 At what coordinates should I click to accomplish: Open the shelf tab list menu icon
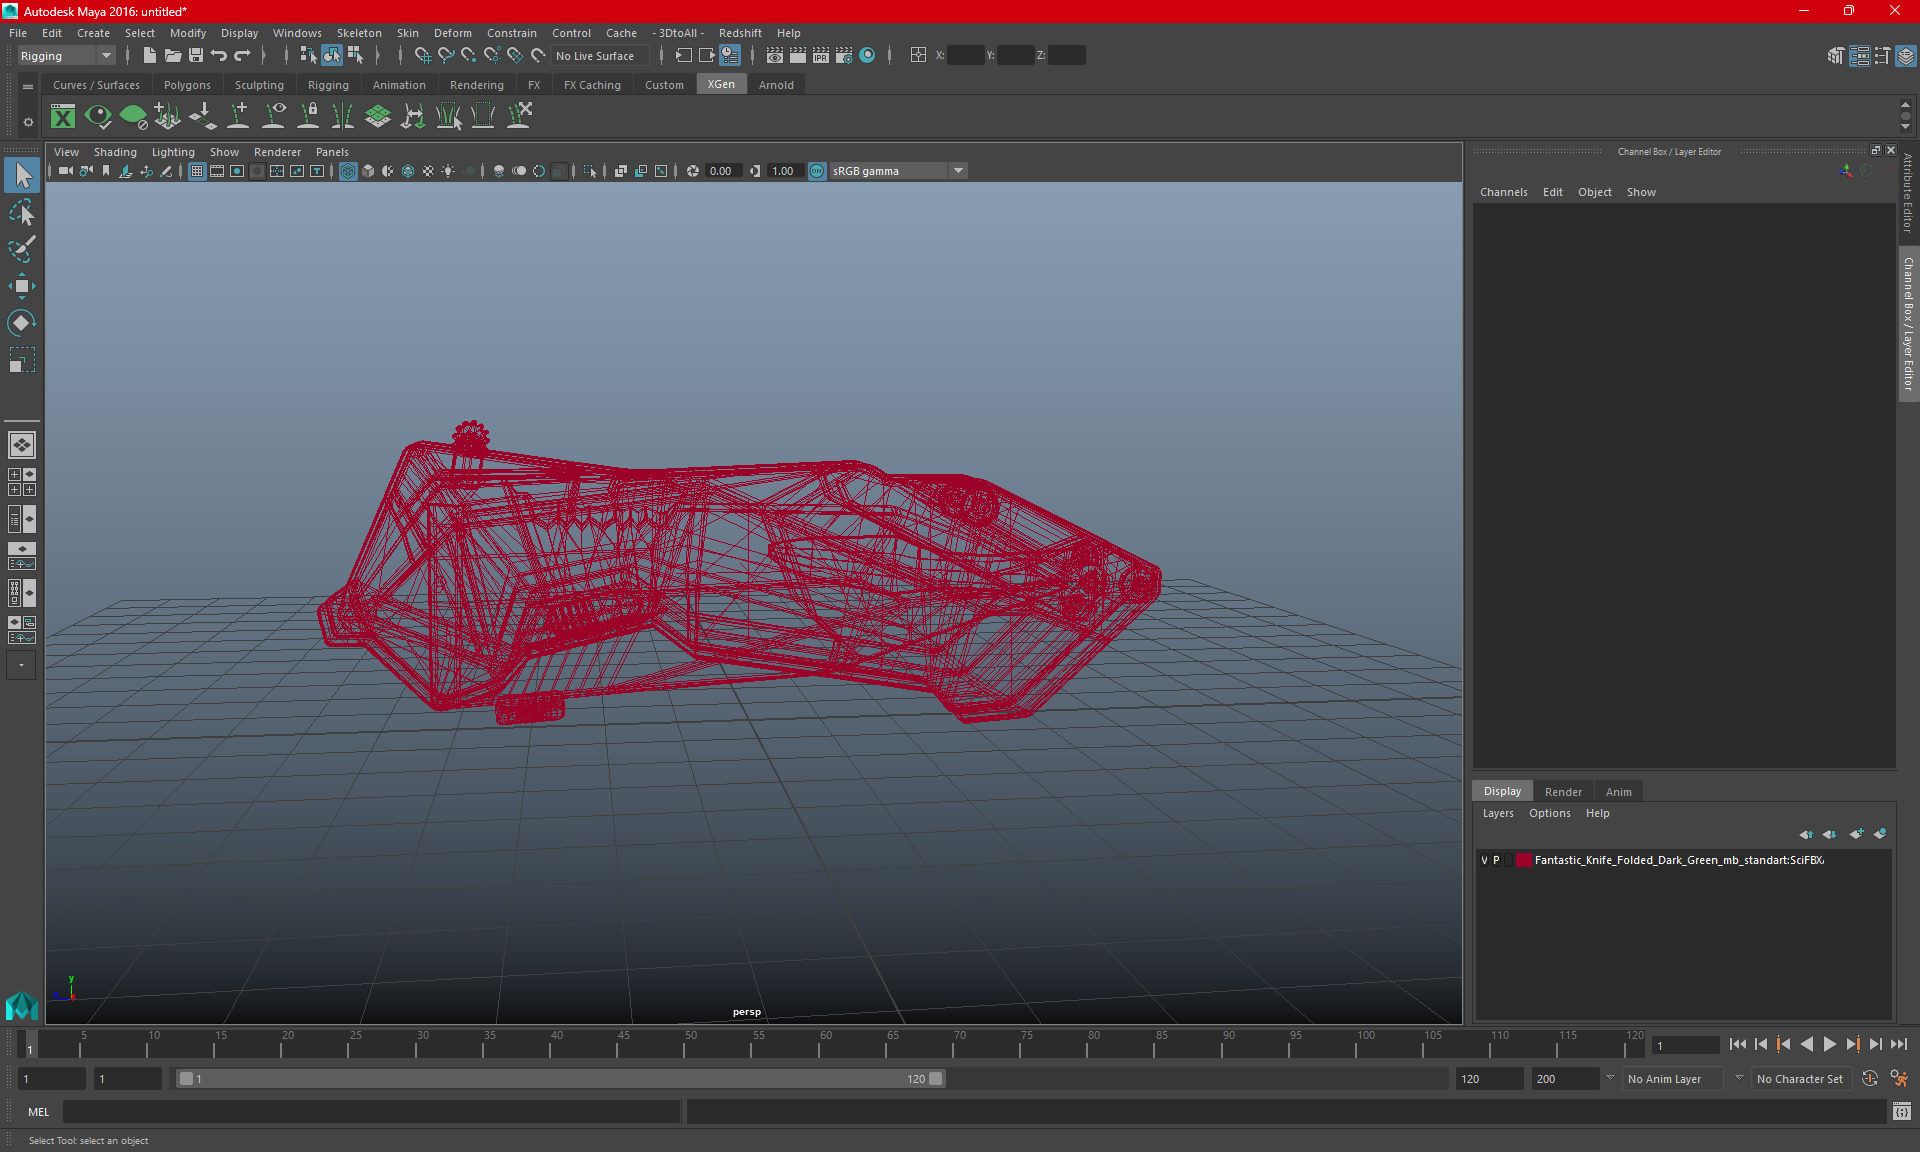click(x=28, y=87)
